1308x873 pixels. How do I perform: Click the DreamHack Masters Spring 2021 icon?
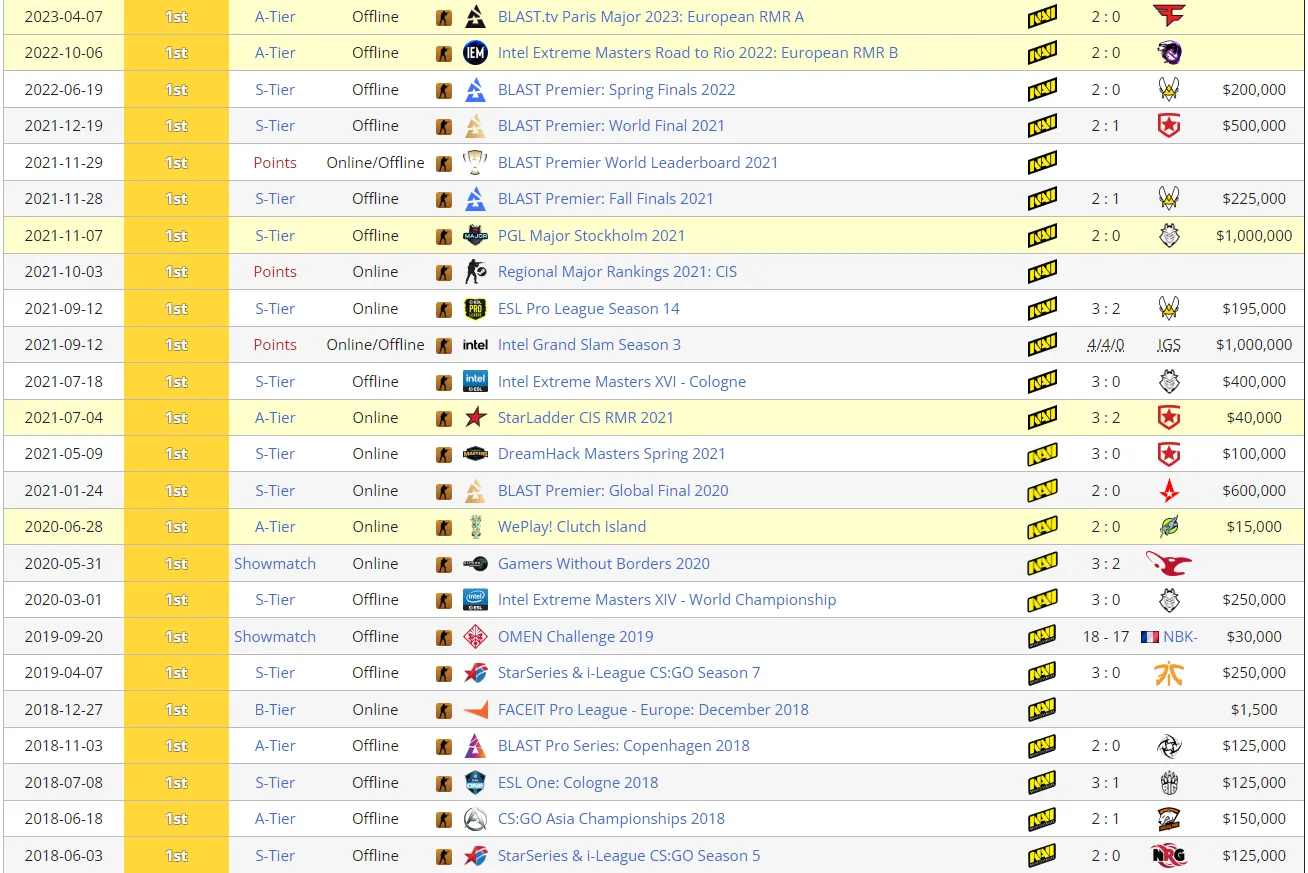pyautogui.click(x=476, y=454)
